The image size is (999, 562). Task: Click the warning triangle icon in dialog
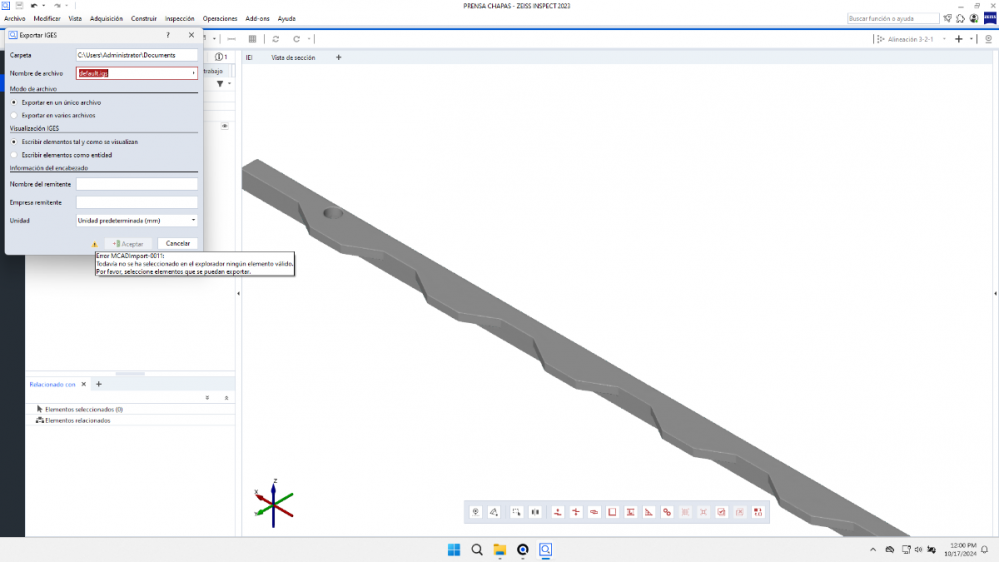95,244
